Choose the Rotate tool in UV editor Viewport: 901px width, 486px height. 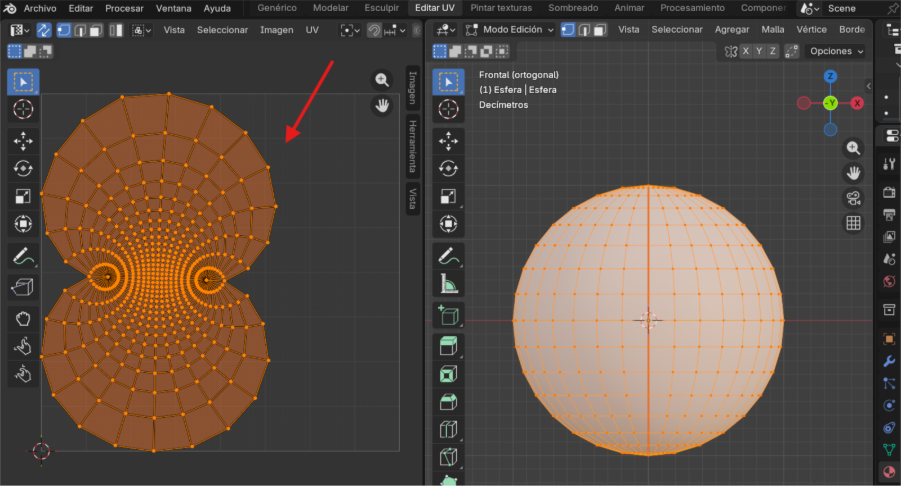(24, 169)
